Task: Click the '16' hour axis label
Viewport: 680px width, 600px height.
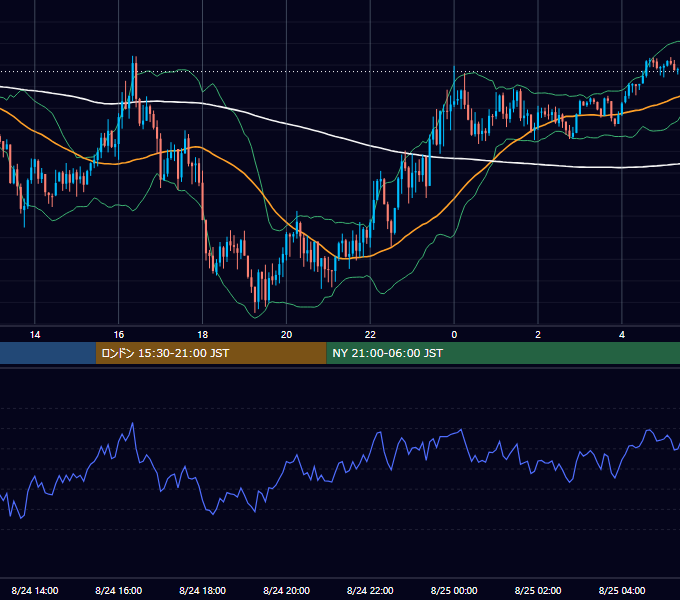Action: point(118,335)
